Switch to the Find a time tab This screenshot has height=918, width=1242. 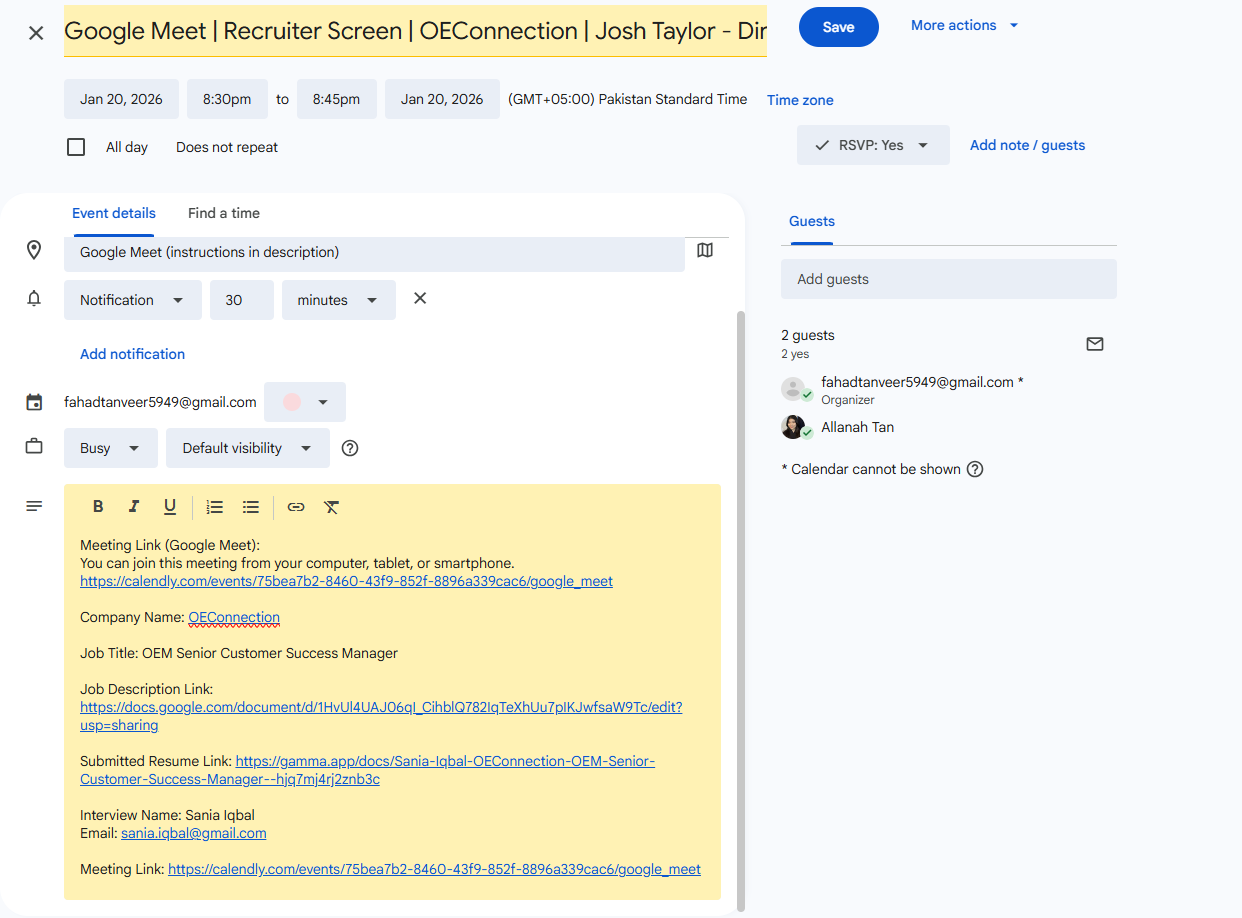tap(224, 213)
